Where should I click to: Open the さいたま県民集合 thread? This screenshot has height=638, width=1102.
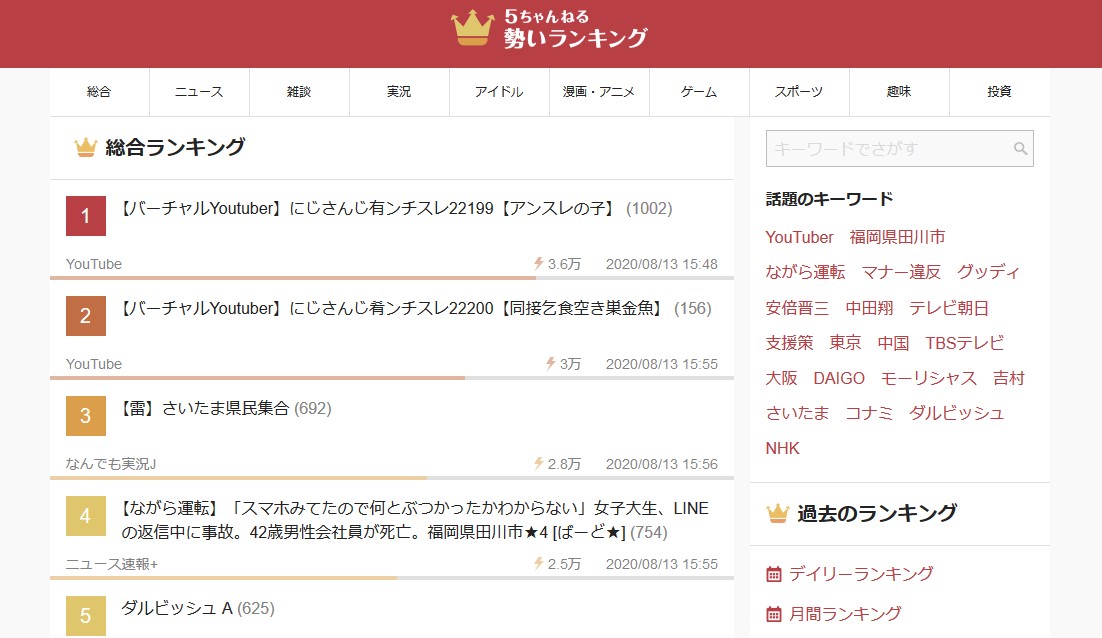(x=226, y=408)
